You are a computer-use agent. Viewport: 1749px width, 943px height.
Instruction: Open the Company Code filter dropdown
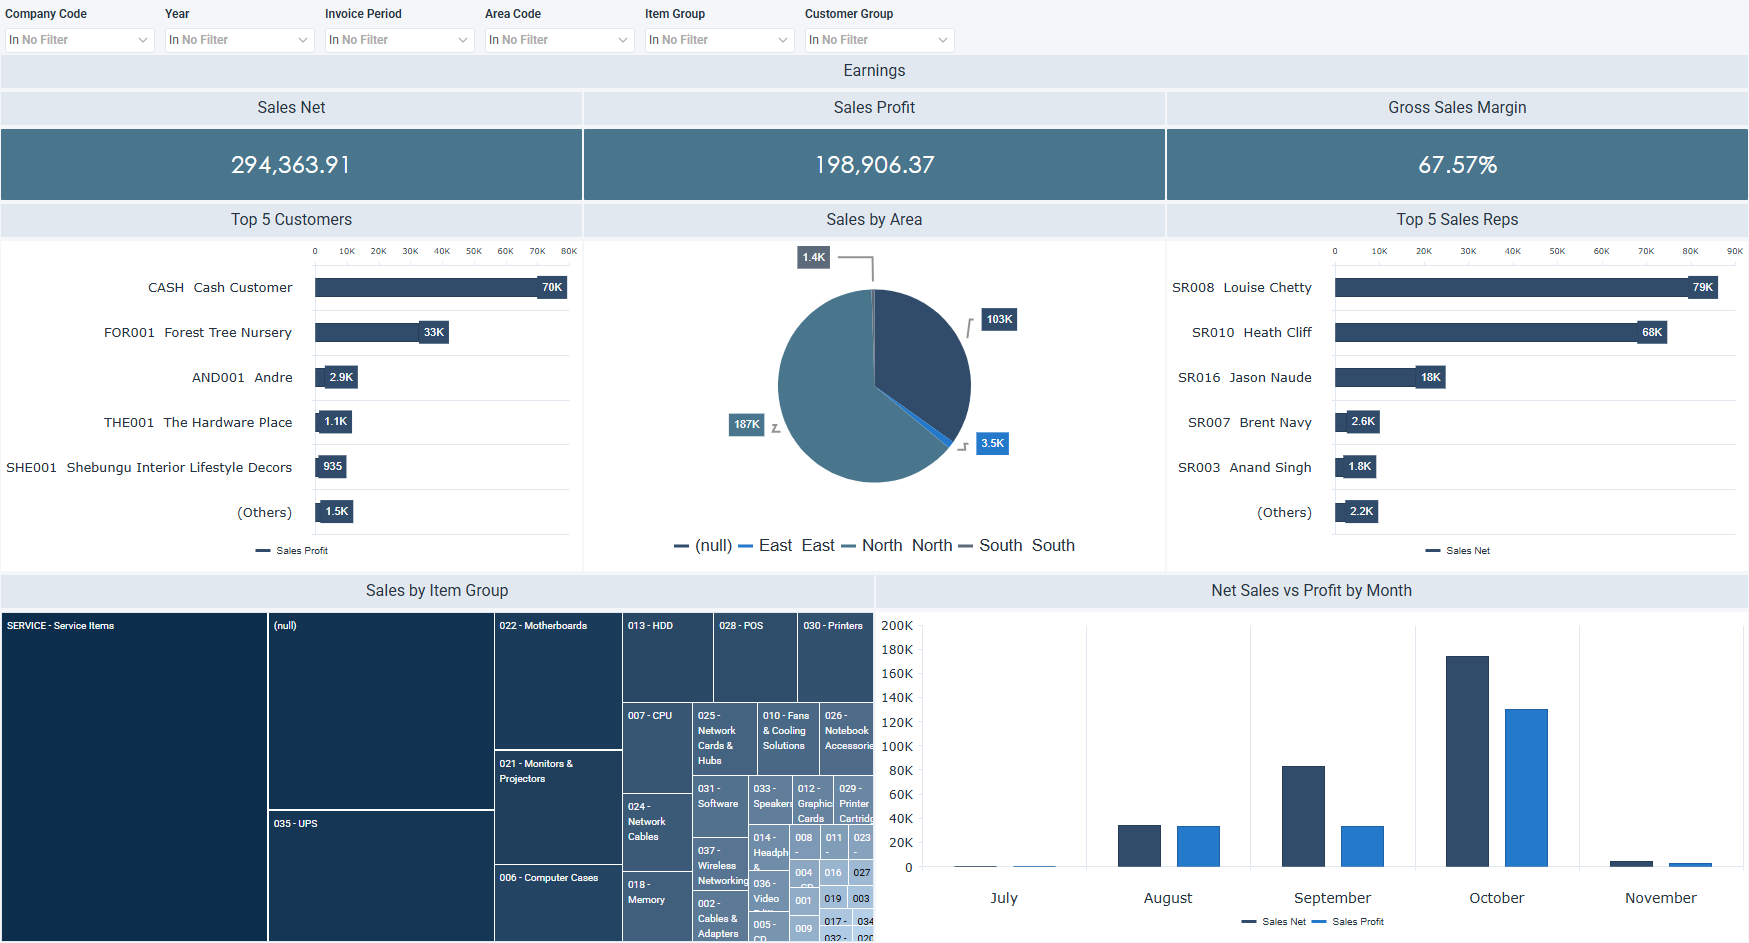(x=79, y=40)
